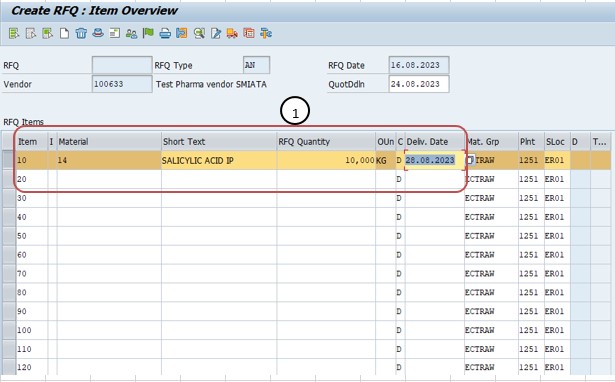Click the Vendor field showing 100633
This screenshot has width=615, height=382.
[x=122, y=84]
